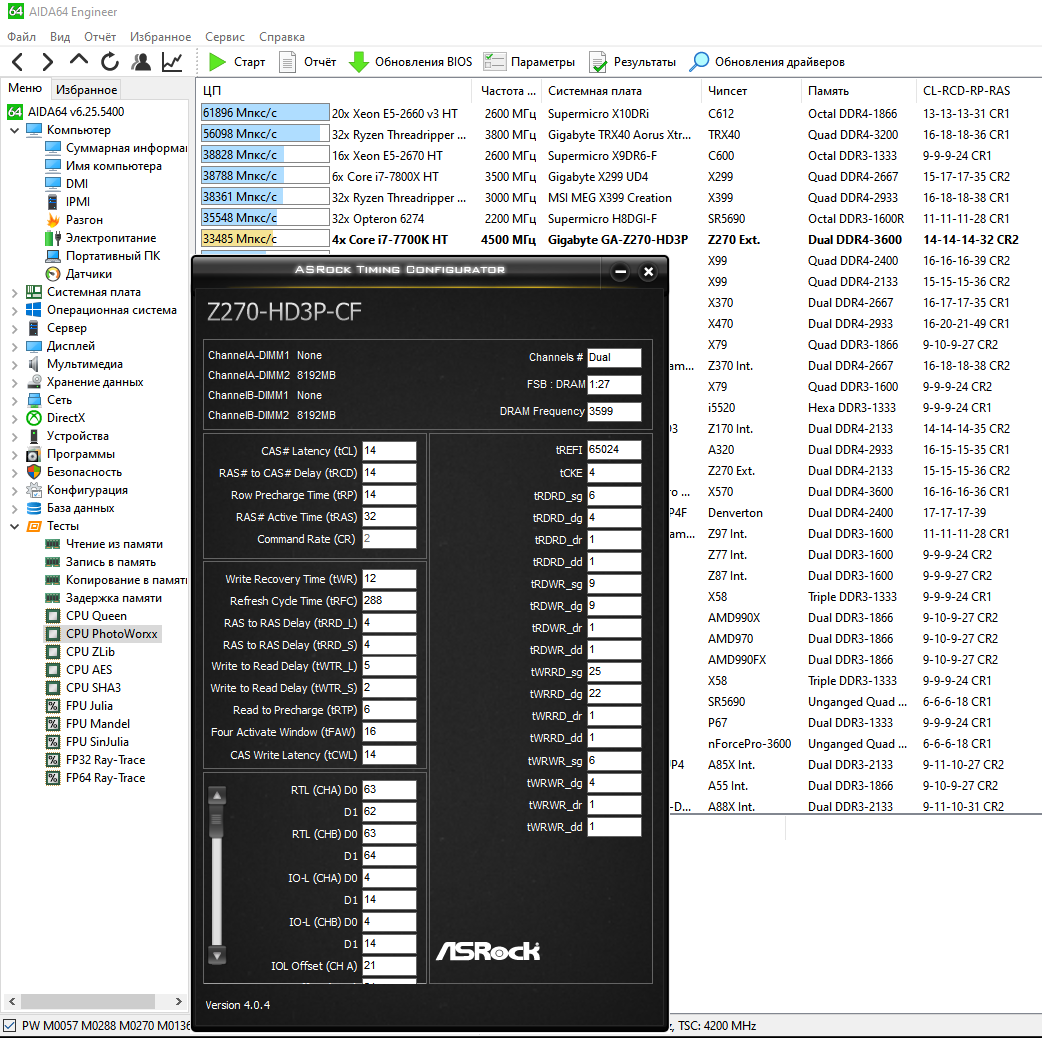
Task: Click the Refresh icon in toolbar
Action: pyautogui.click(x=110, y=62)
